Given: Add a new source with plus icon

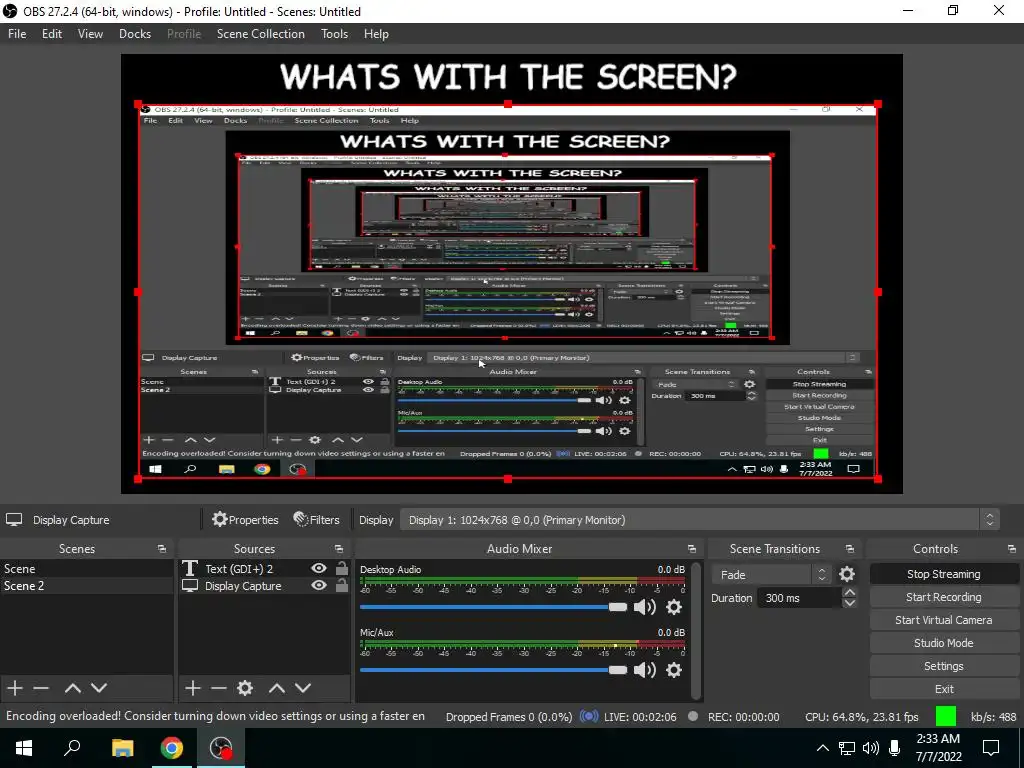Looking at the screenshot, I should click(193, 688).
